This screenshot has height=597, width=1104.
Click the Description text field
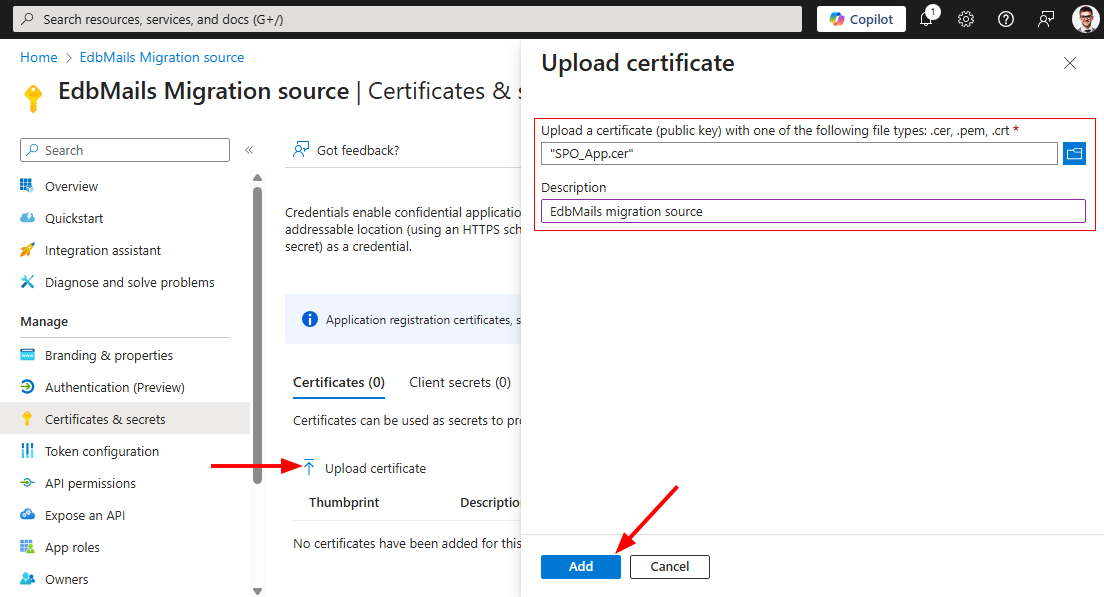(812, 211)
